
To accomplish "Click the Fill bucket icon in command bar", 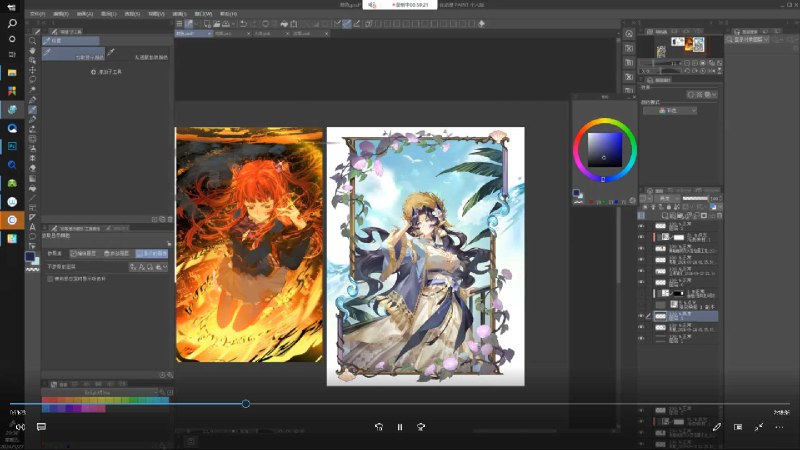I will (x=284, y=24).
